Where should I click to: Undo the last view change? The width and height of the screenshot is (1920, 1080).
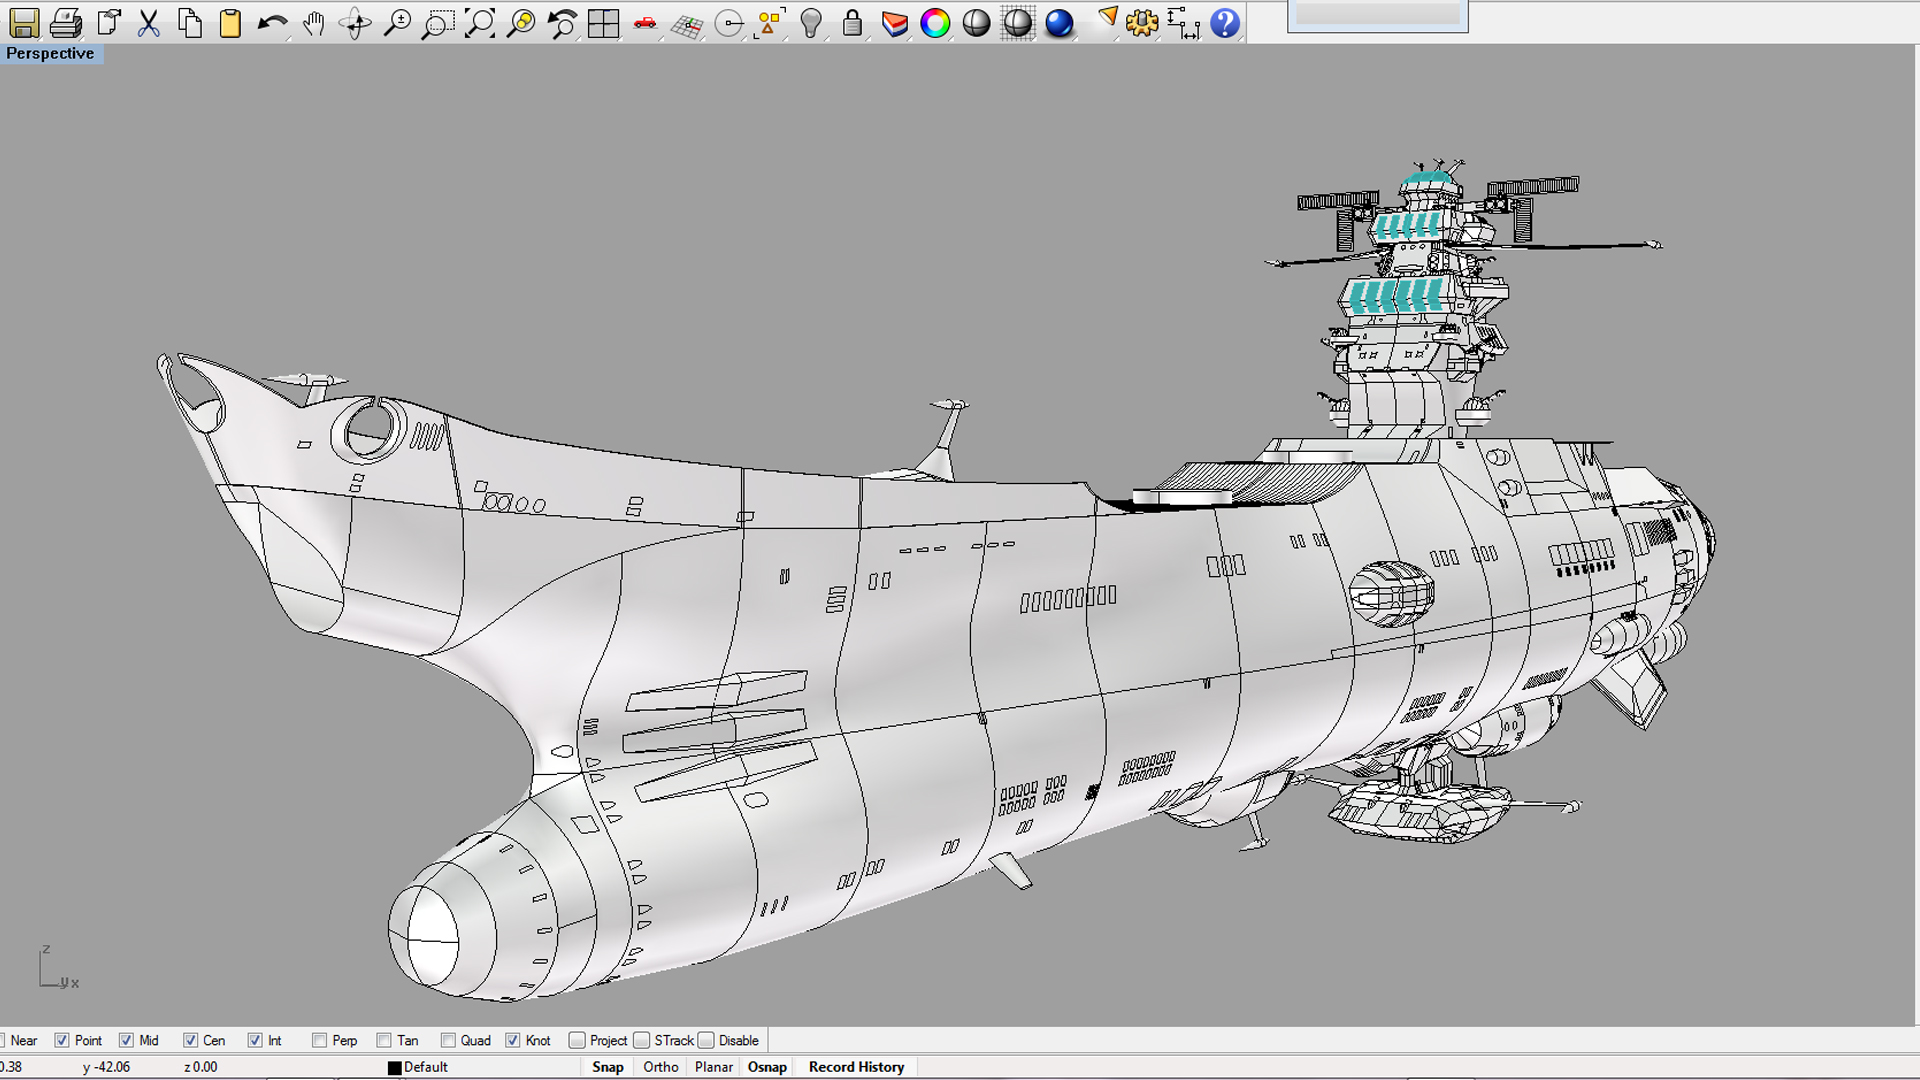click(563, 23)
